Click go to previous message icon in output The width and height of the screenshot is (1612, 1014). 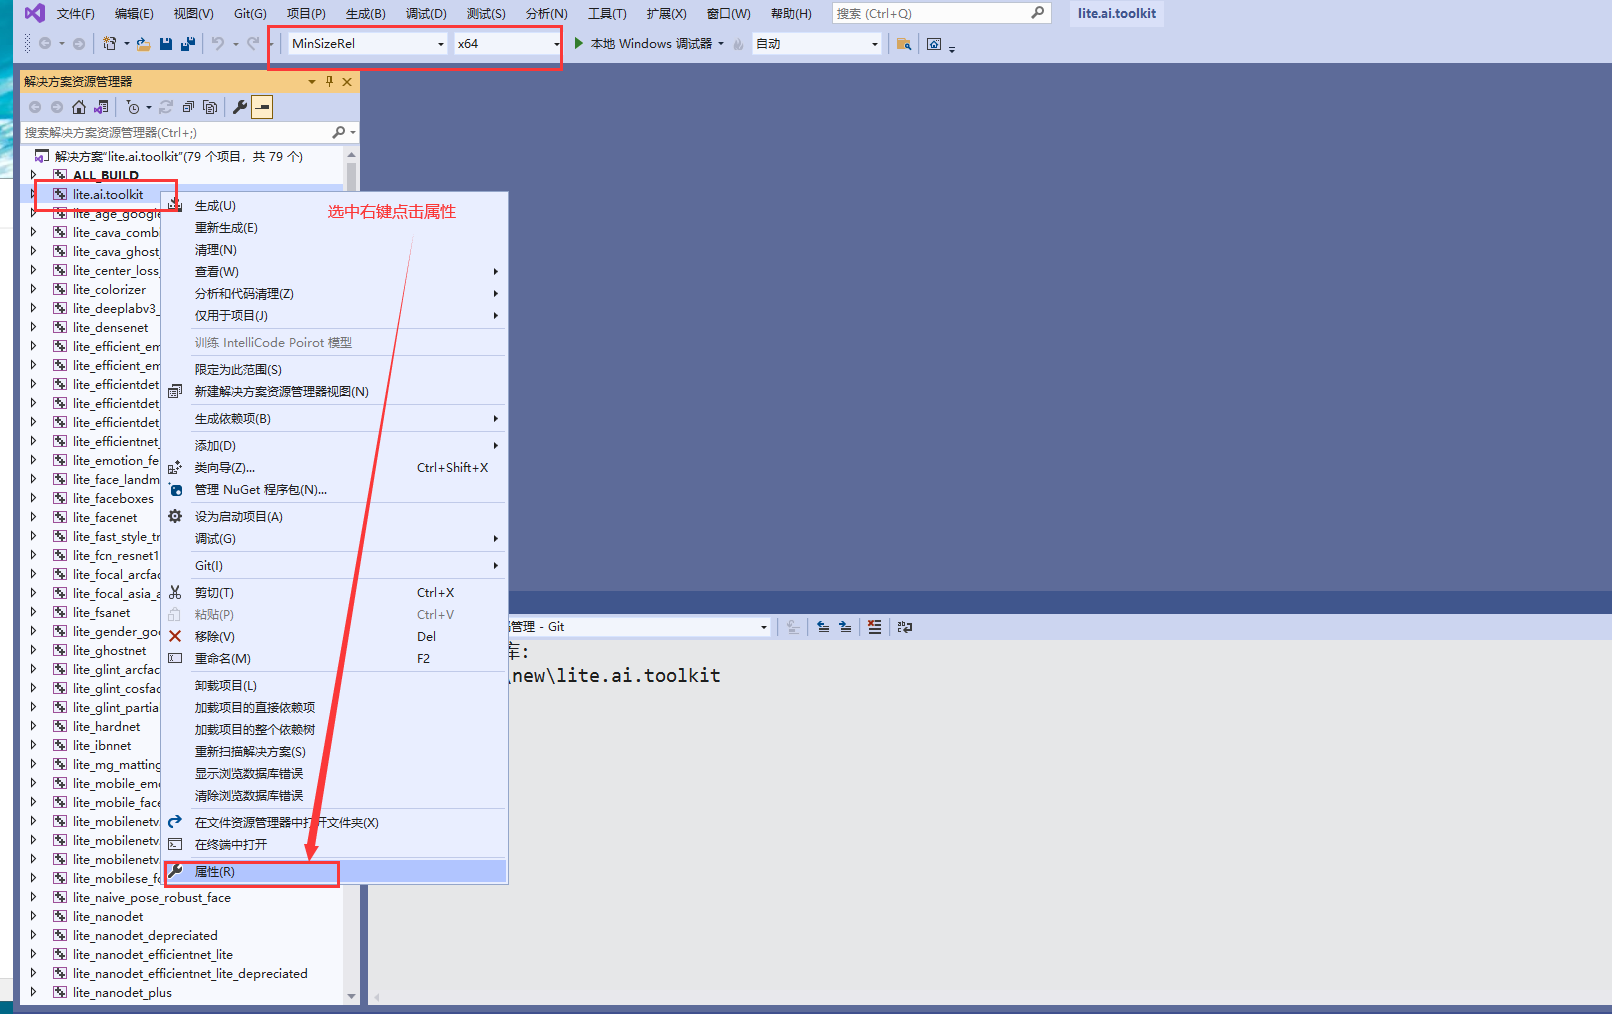click(x=823, y=627)
